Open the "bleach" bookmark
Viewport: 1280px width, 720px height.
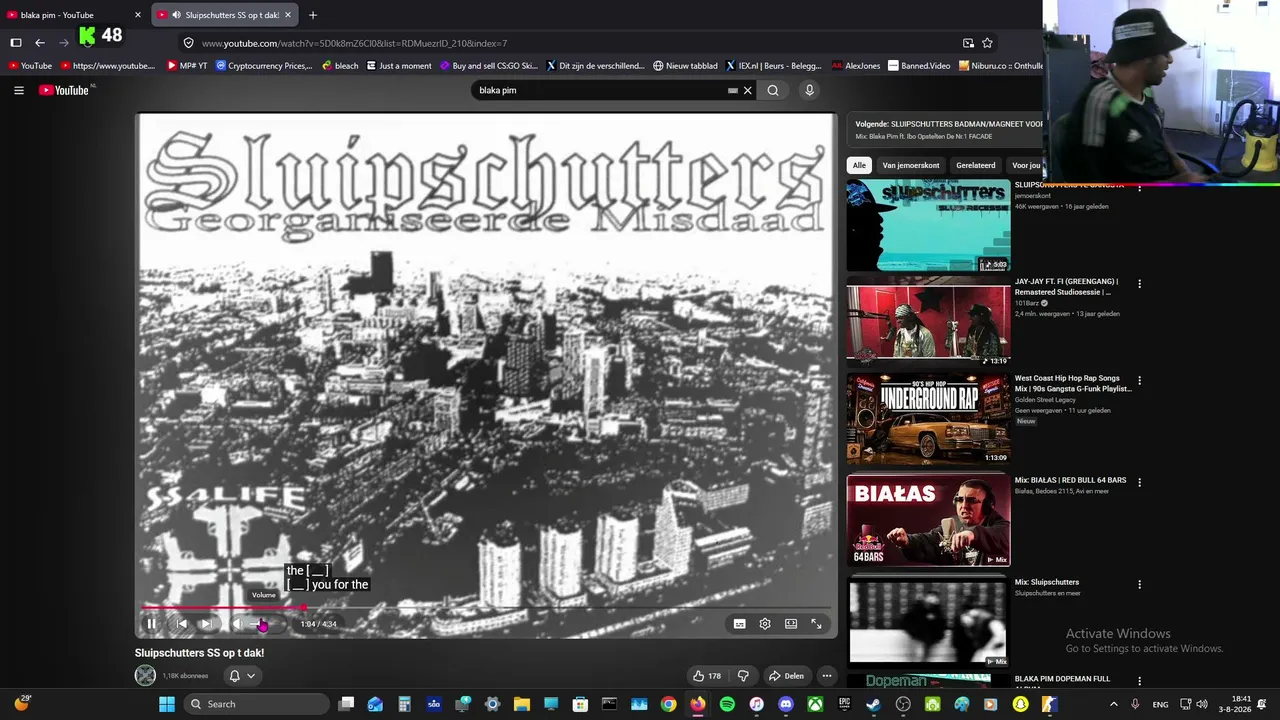(340, 66)
